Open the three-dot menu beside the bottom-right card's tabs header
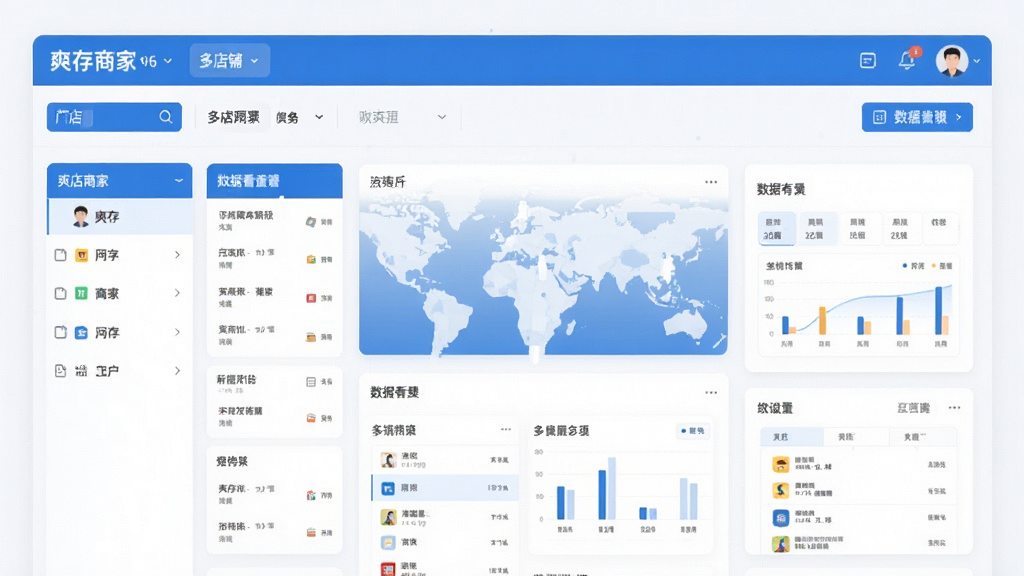 coord(954,408)
